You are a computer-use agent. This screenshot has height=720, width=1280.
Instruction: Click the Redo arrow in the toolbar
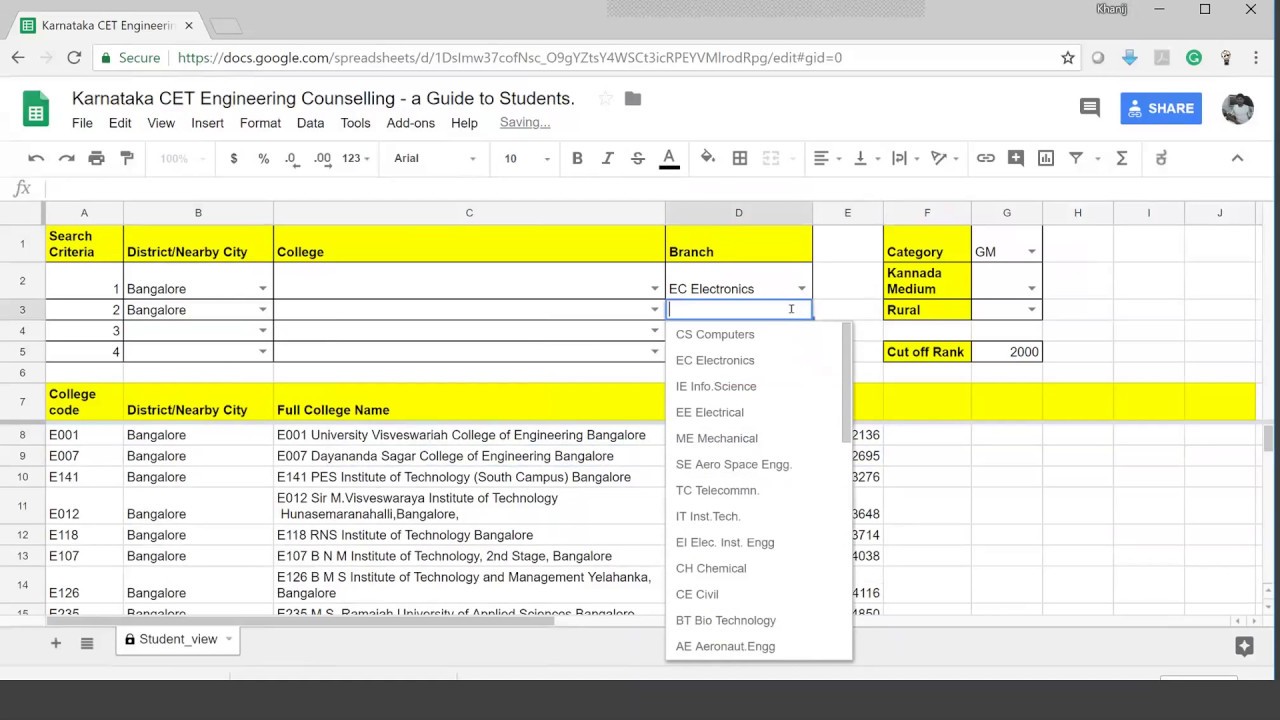point(66,158)
